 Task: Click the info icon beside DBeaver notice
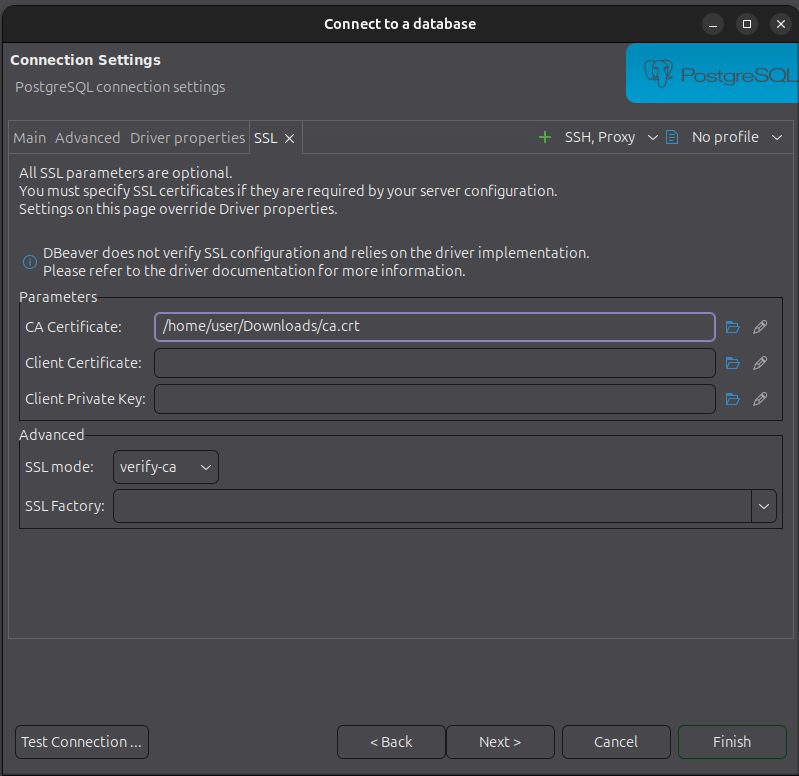click(30, 262)
